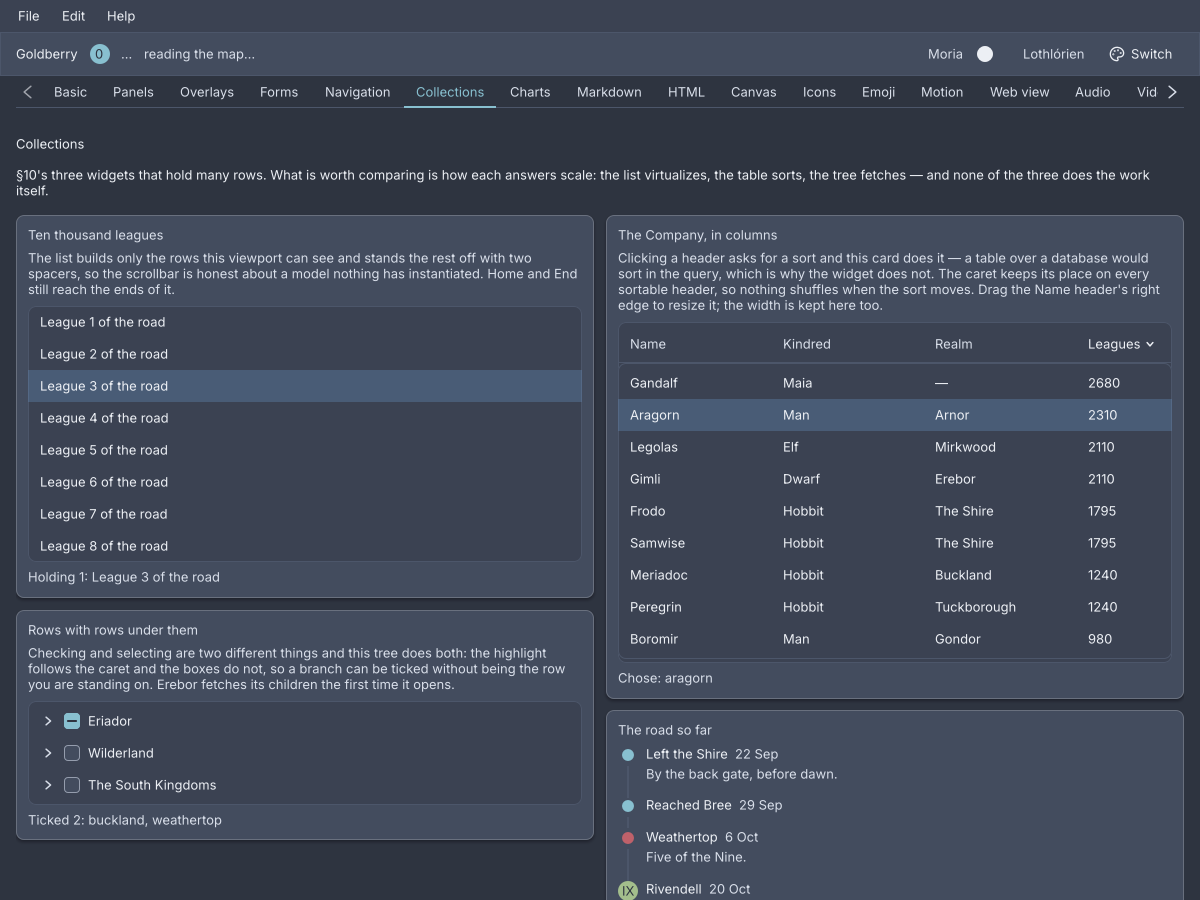This screenshot has width=1200, height=900.
Task: Switch to the Basic tab
Action: (x=70, y=92)
